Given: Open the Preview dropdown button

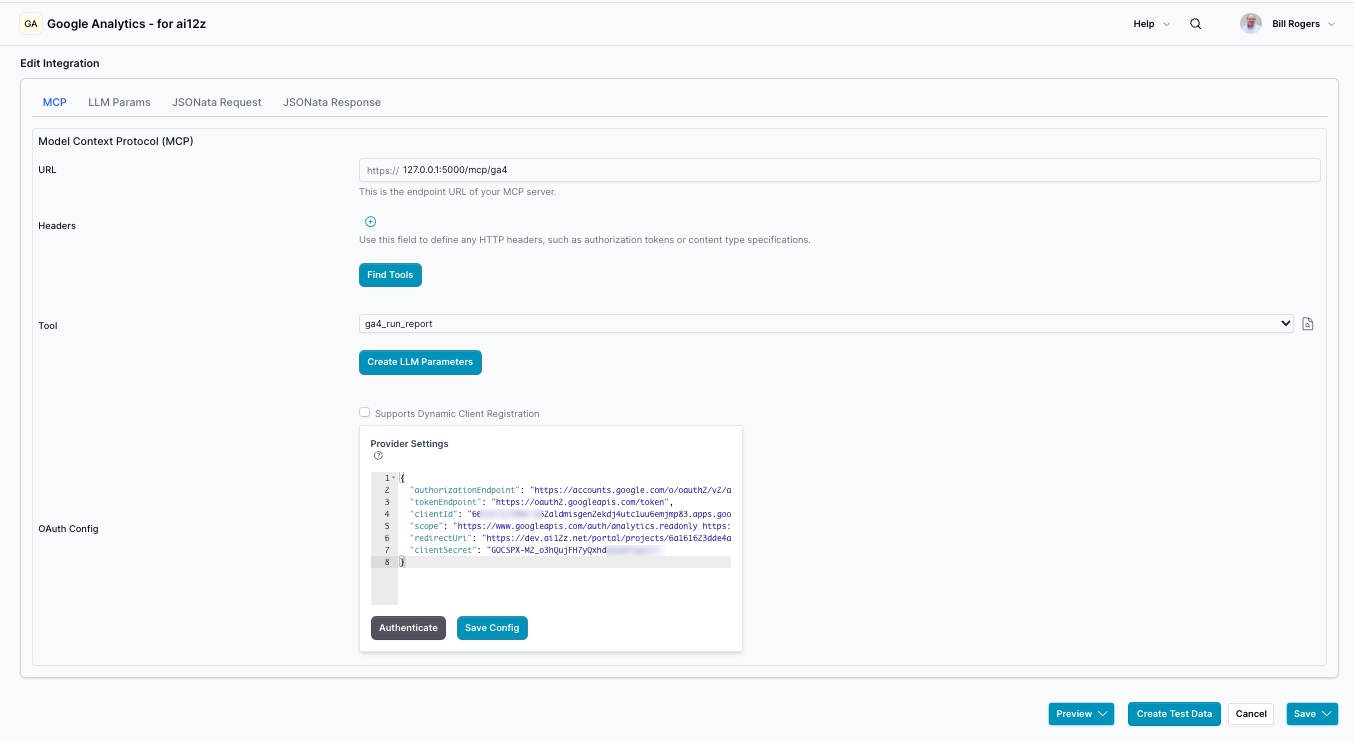Looking at the screenshot, I should 1081,714.
